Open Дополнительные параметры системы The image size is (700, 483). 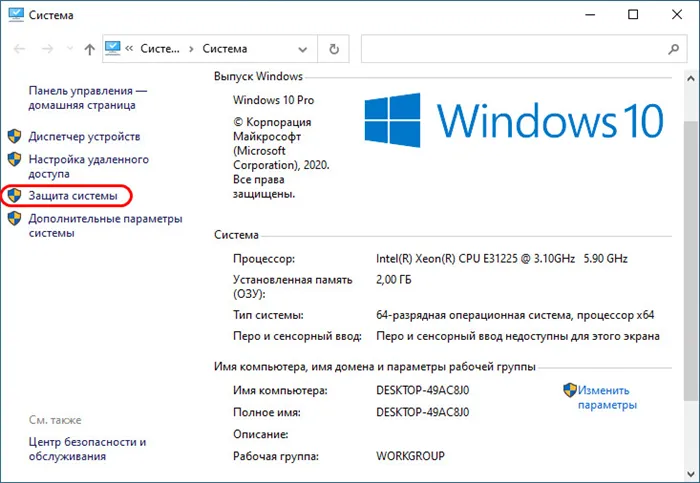tap(105, 225)
